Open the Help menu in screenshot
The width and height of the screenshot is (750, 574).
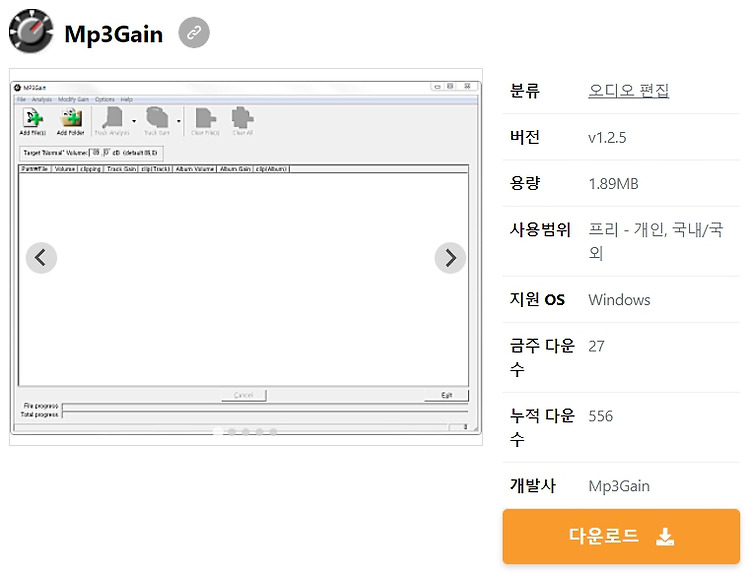(x=126, y=99)
